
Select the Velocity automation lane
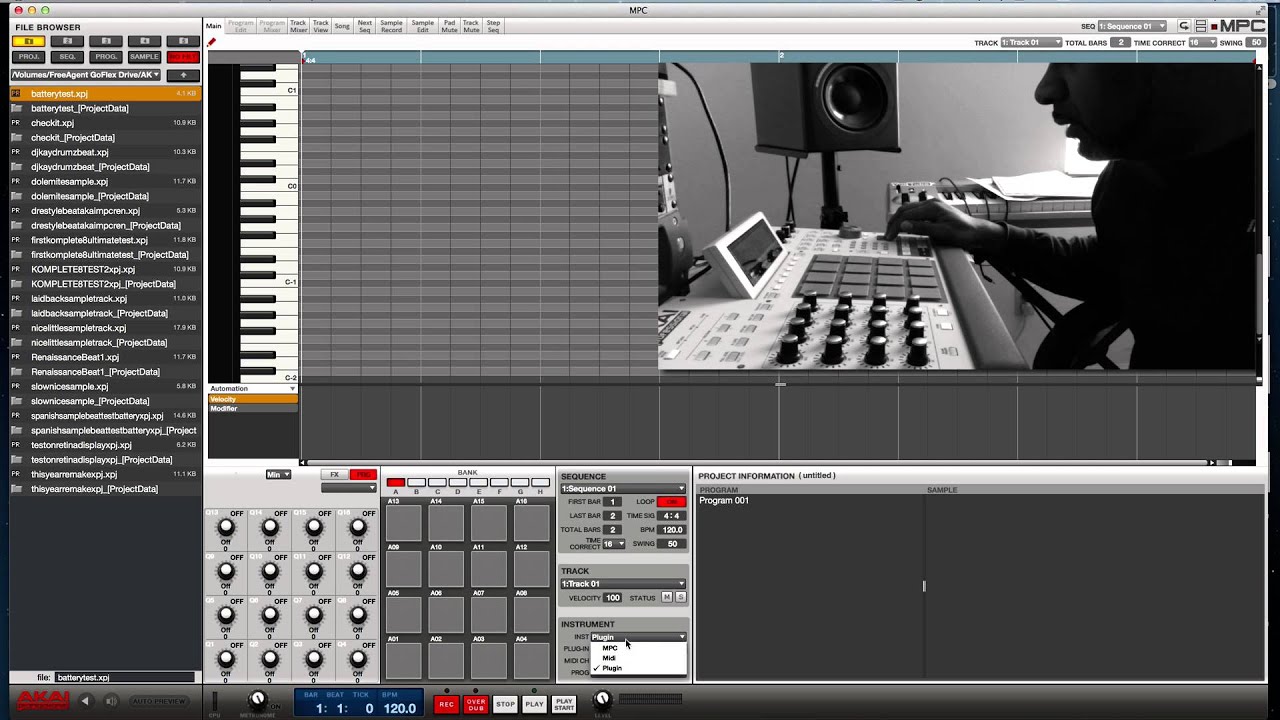253,399
